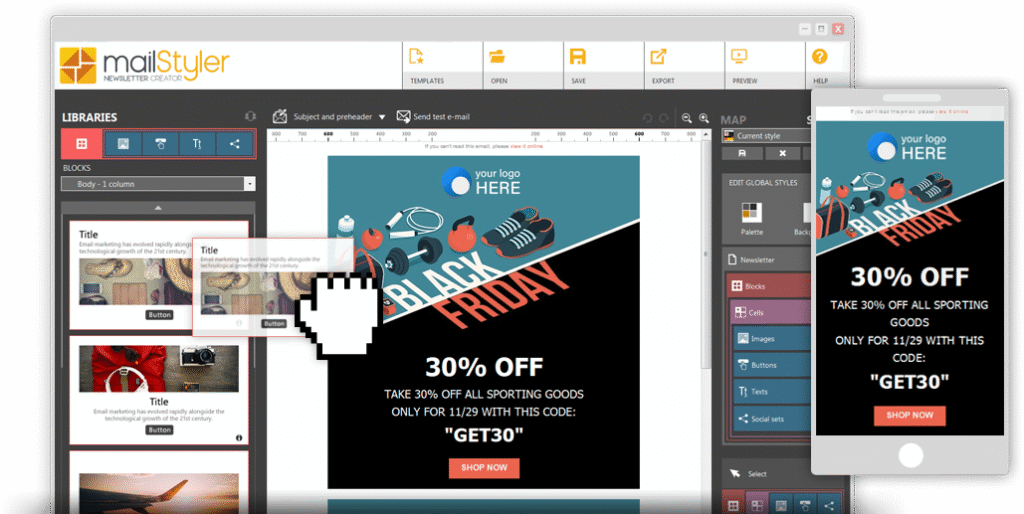Select the Blocks library tab
Image resolution: width=1024 pixels, height=514 pixels.
pyautogui.click(x=81, y=144)
